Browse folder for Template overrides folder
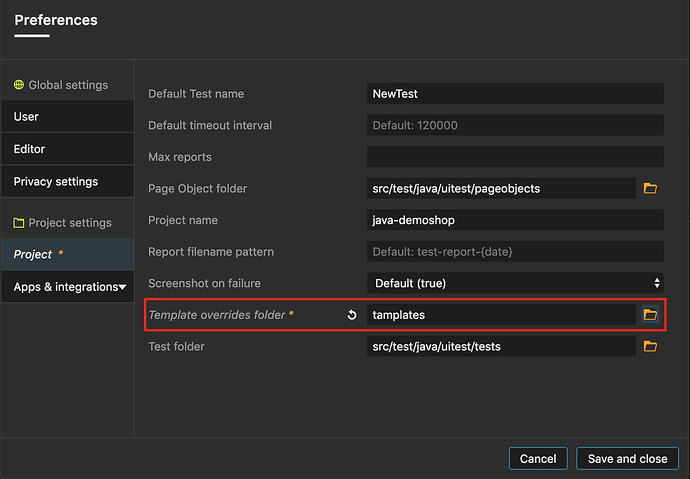 point(650,314)
